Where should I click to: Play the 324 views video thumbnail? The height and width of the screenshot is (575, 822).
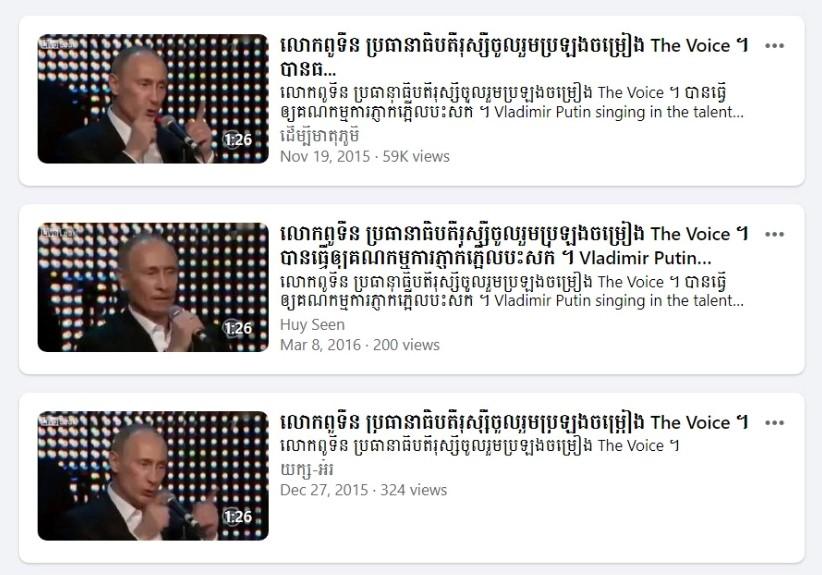[153, 475]
